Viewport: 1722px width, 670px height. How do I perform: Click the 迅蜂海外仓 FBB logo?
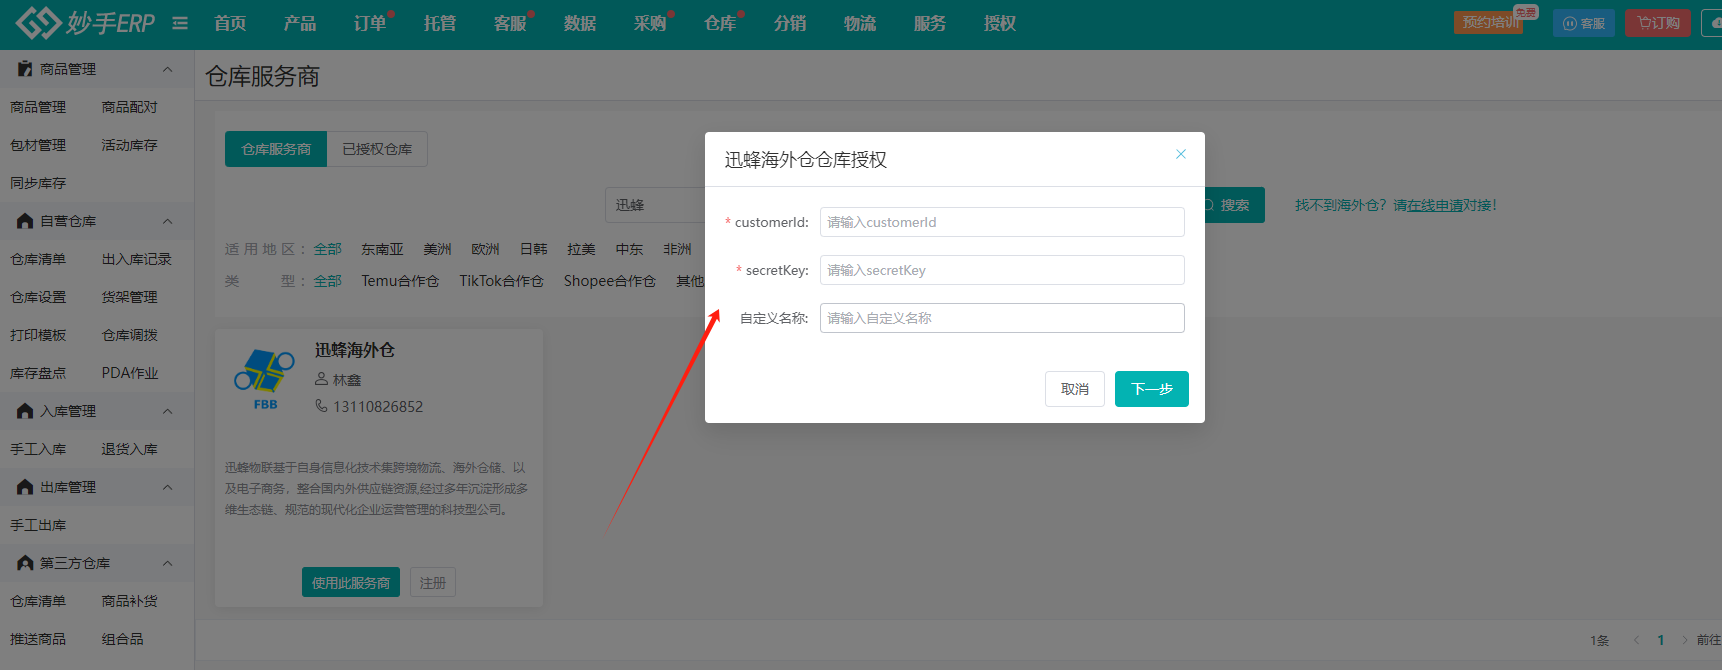pyautogui.click(x=265, y=379)
